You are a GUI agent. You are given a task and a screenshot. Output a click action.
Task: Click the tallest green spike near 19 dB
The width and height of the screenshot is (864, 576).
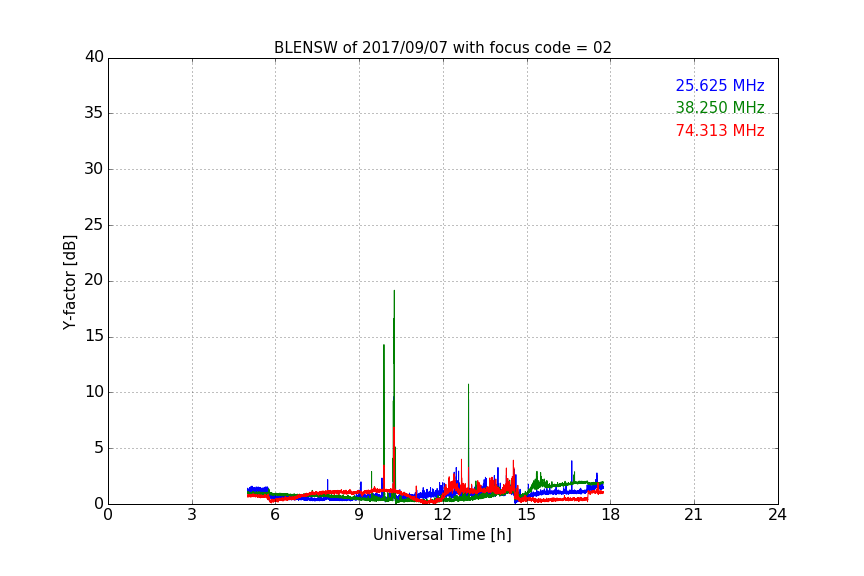click(x=394, y=358)
